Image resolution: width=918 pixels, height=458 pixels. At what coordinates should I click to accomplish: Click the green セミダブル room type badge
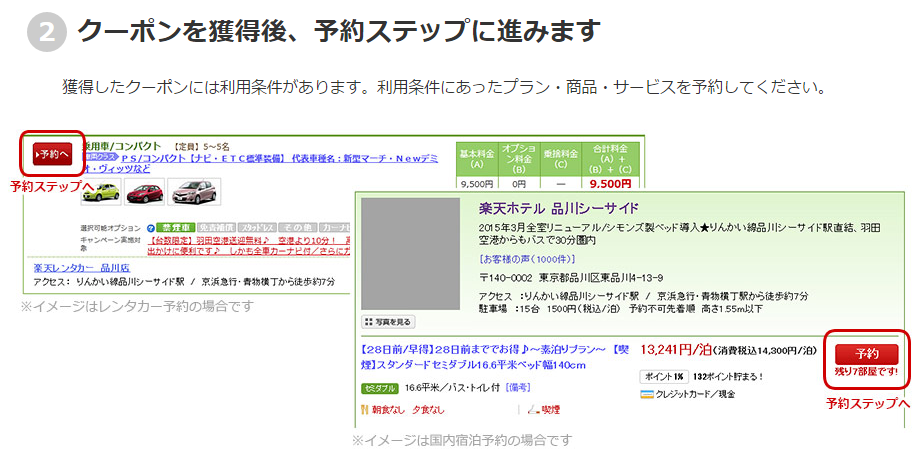(x=380, y=388)
